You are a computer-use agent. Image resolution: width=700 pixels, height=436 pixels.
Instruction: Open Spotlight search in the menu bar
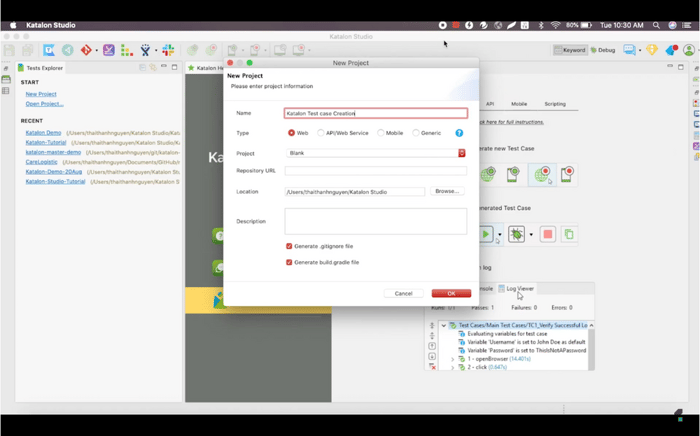[656, 25]
